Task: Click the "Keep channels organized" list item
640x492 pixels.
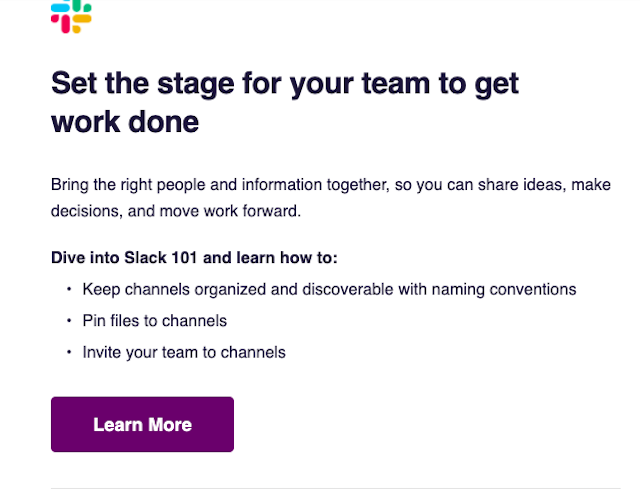Action: (x=329, y=289)
